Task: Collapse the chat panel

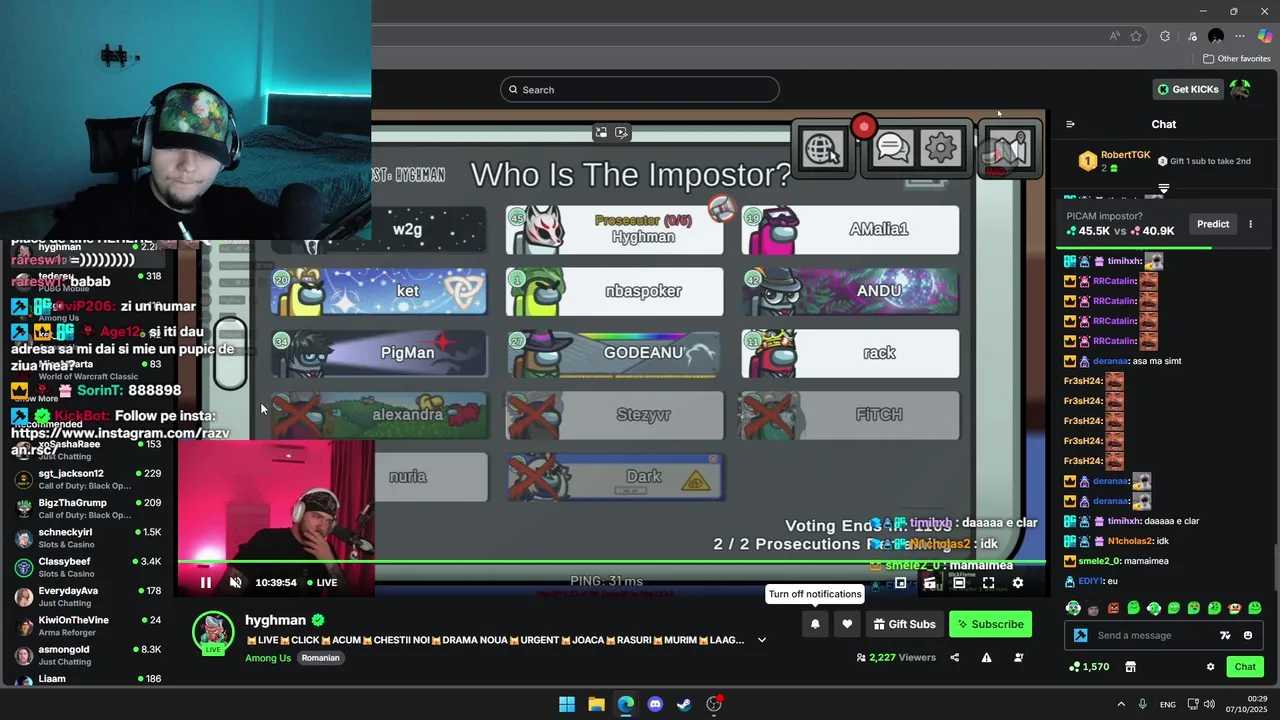Action: pos(1070,124)
